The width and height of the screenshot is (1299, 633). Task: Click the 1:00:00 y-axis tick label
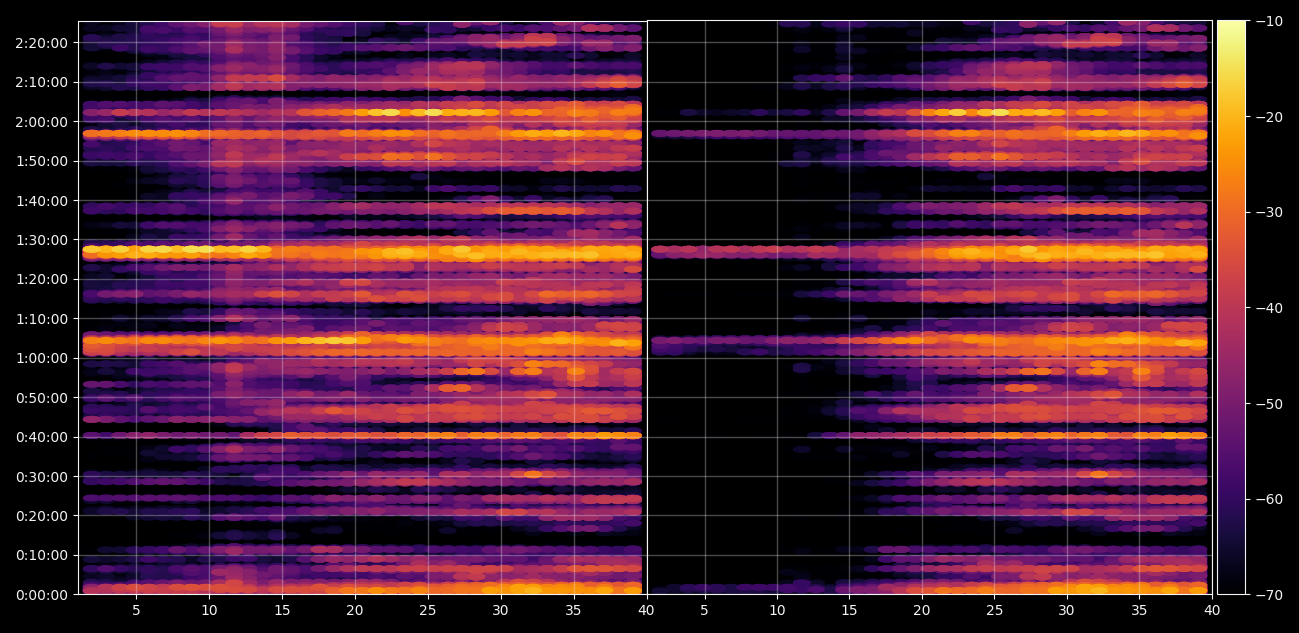coord(42,358)
